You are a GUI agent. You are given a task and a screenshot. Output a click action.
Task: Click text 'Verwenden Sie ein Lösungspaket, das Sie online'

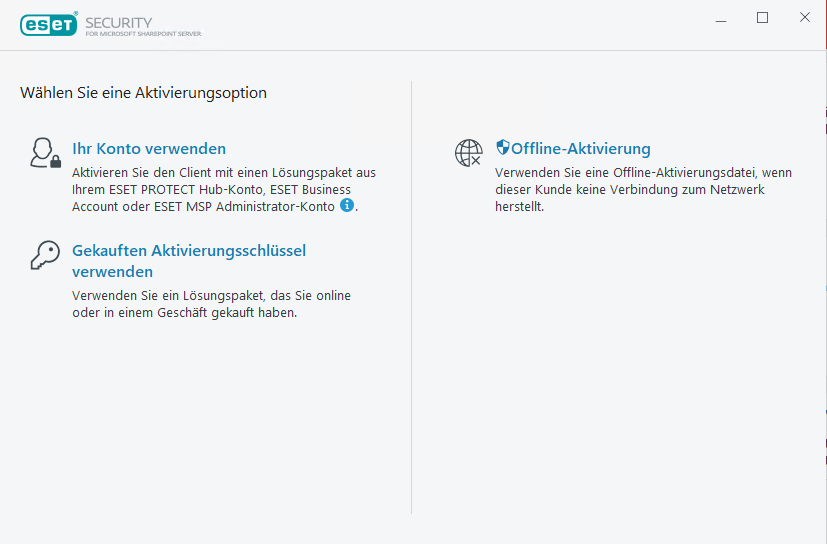[x=211, y=295]
